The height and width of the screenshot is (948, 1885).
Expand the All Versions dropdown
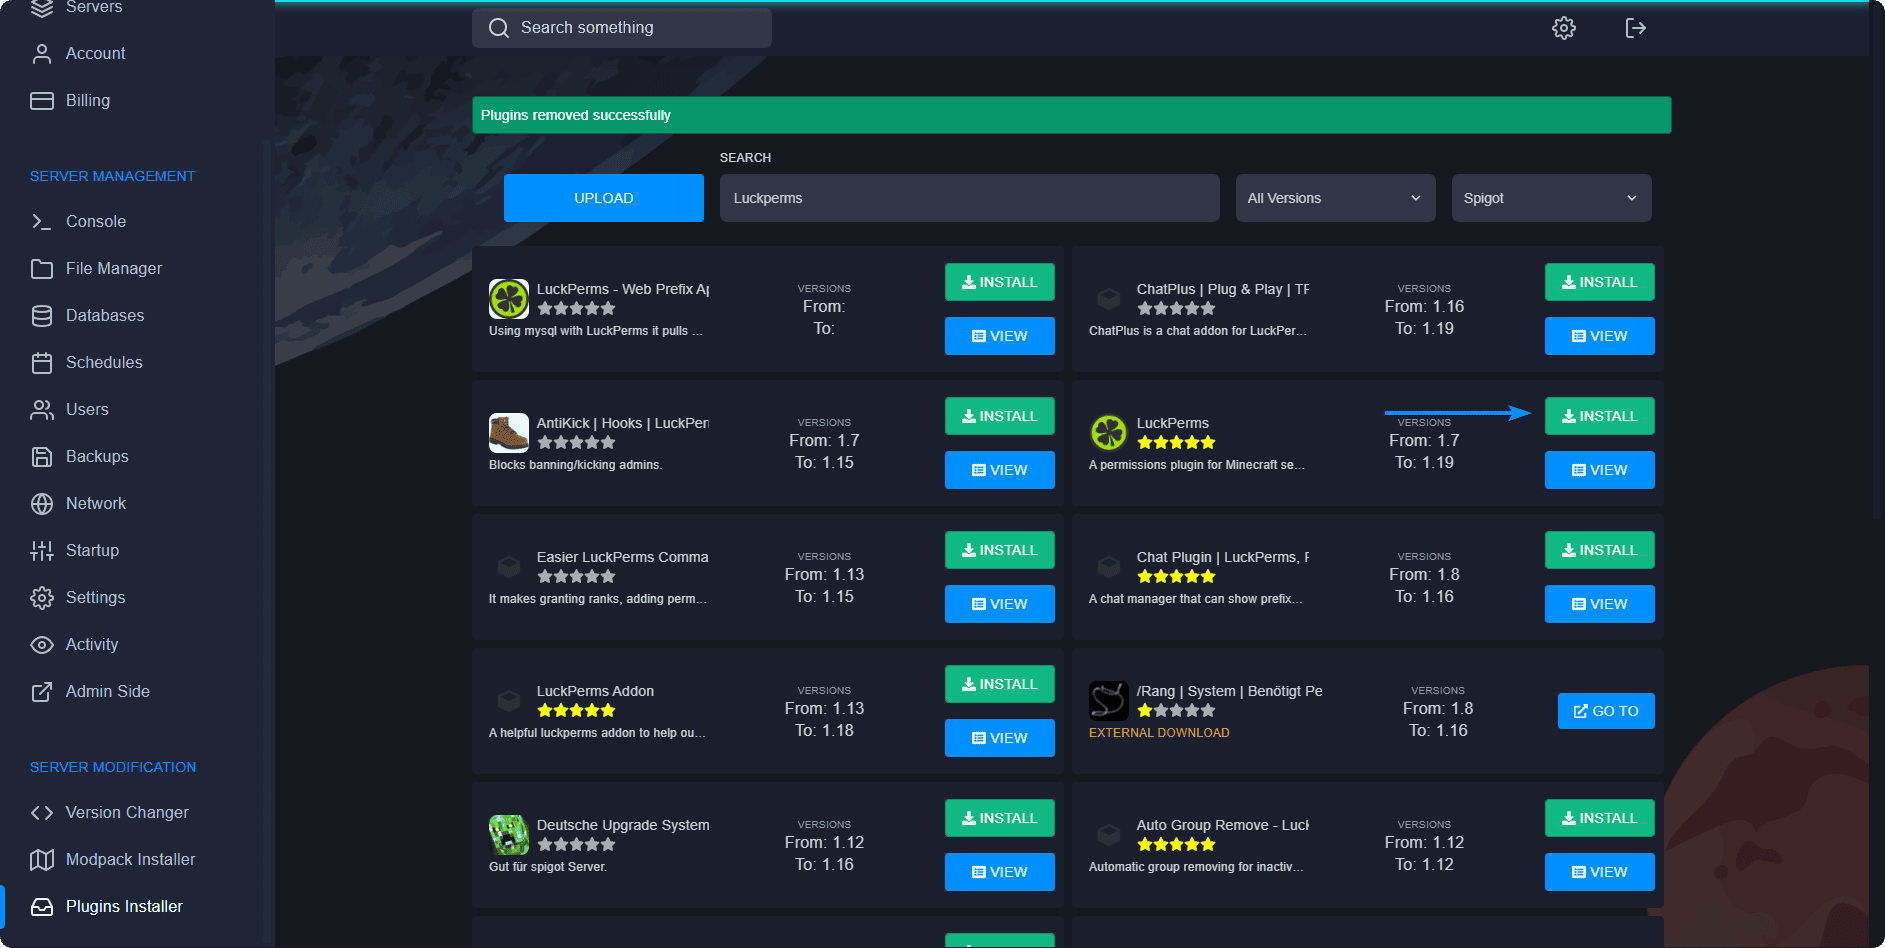[x=1334, y=198]
